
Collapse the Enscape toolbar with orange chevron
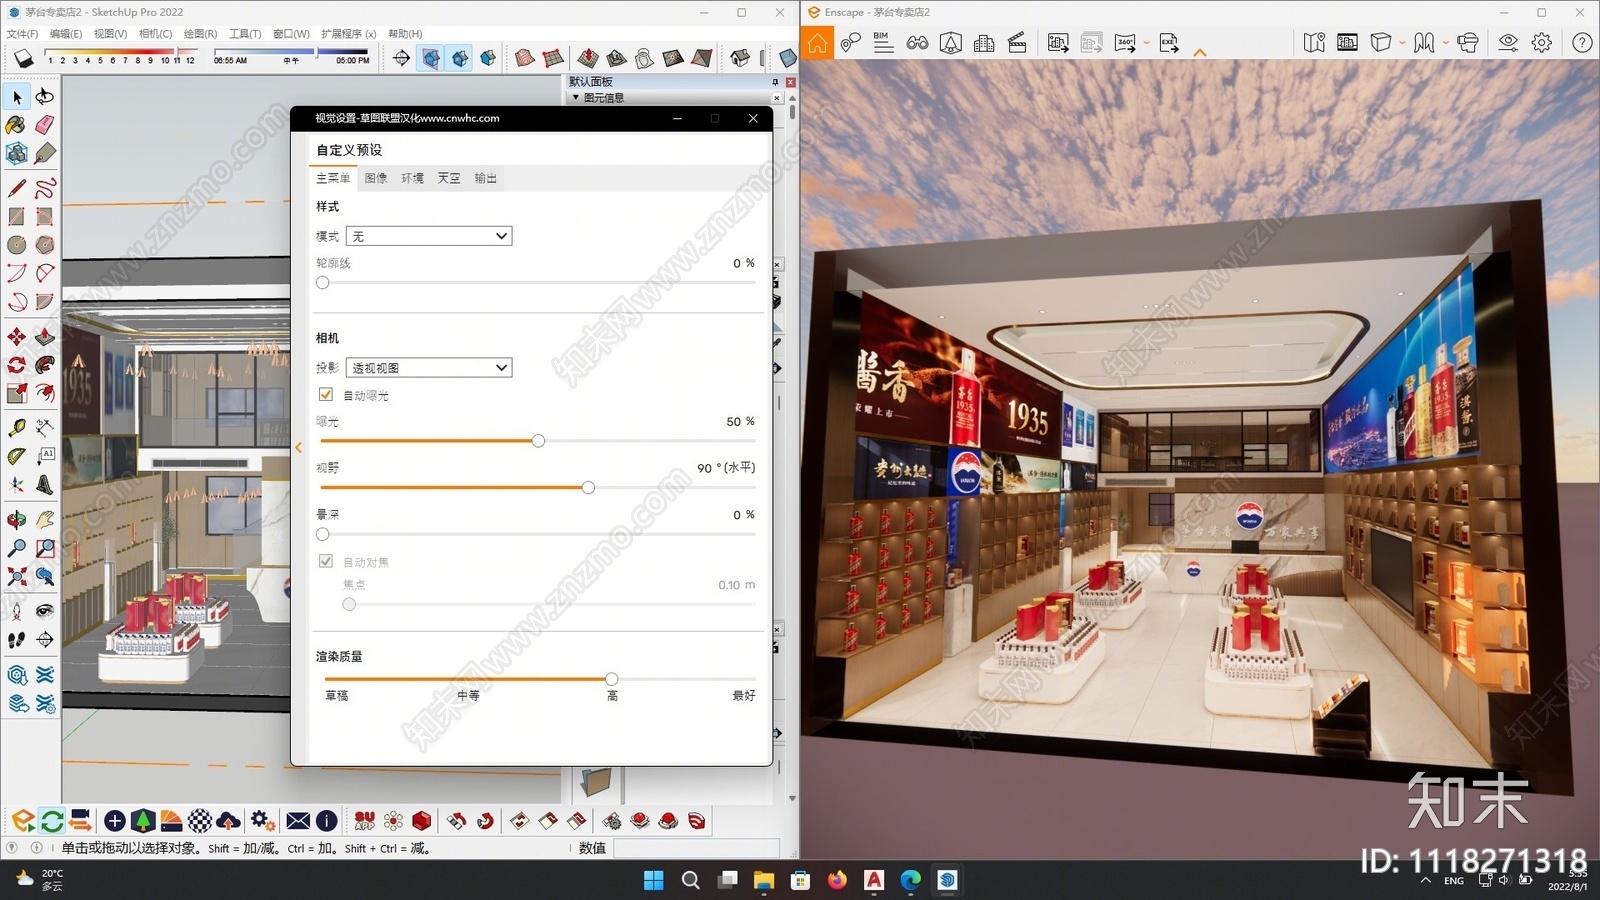click(1200, 53)
